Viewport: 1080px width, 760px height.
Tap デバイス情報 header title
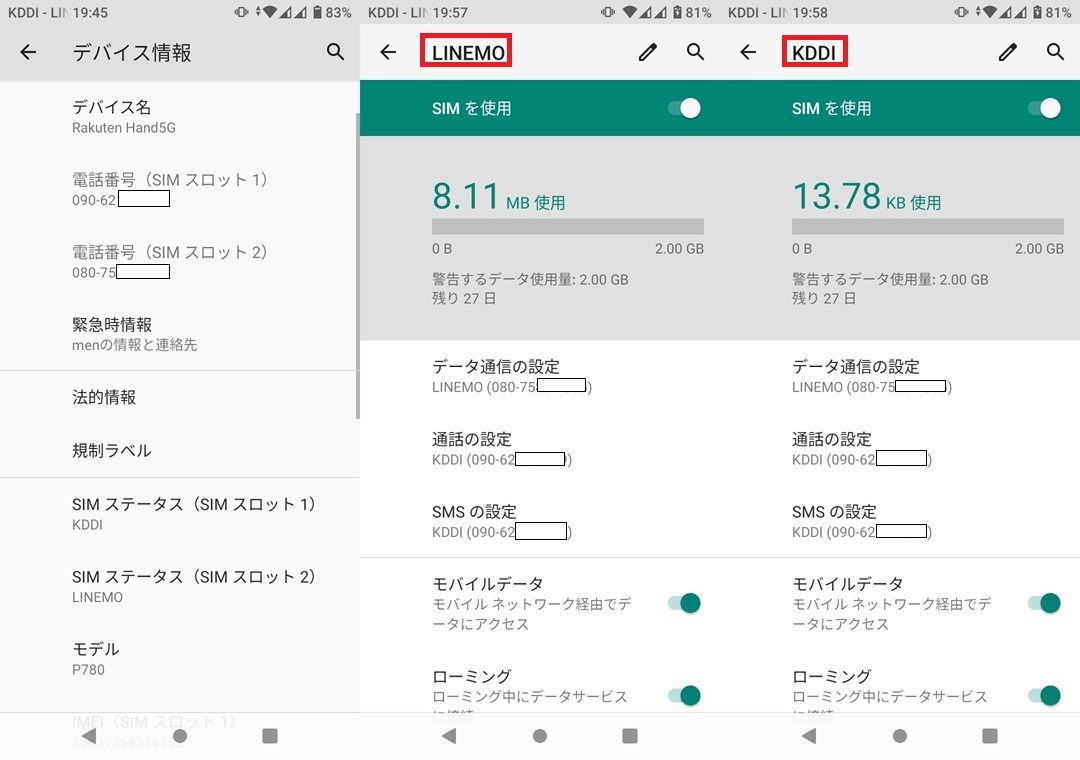click(132, 52)
